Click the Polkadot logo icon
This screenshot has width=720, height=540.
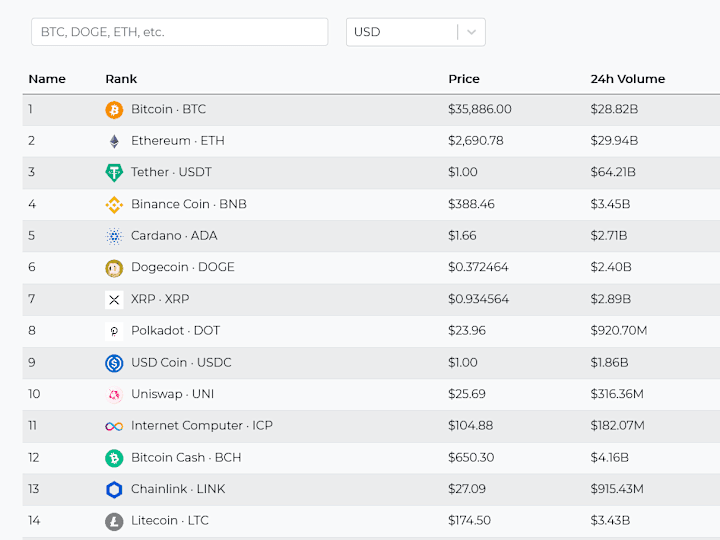[114, 332]
